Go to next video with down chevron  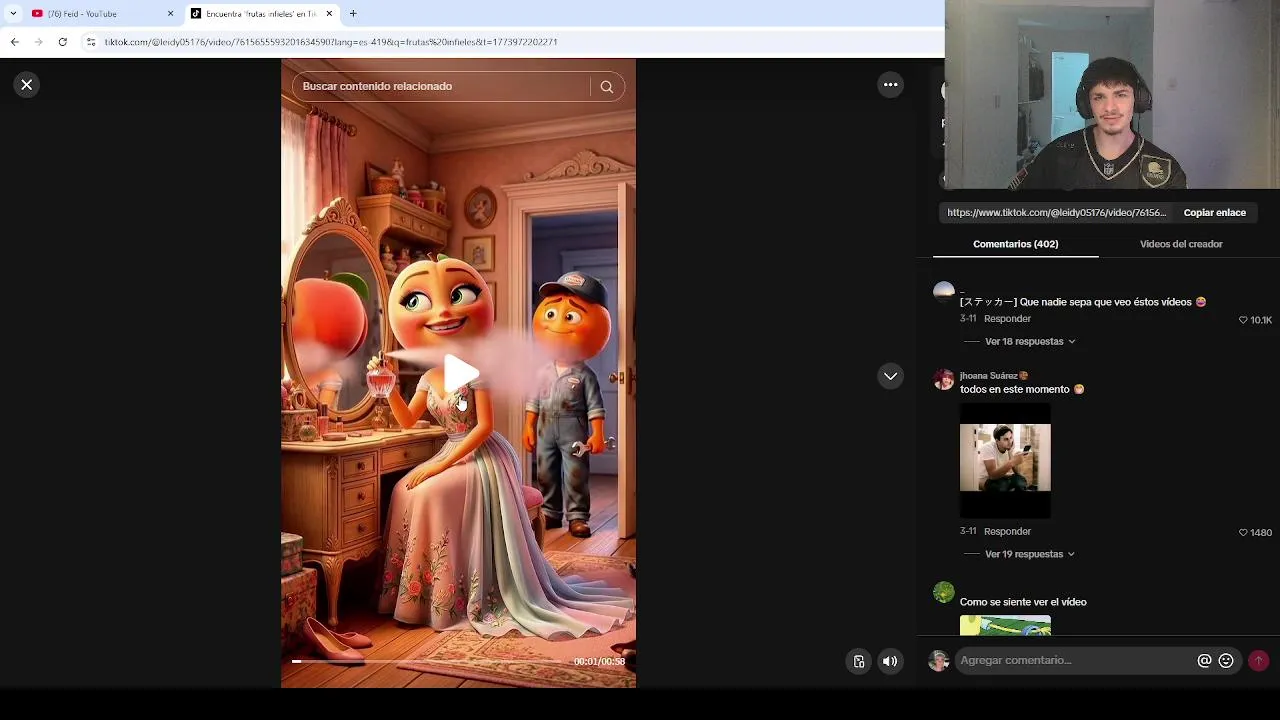890,376
